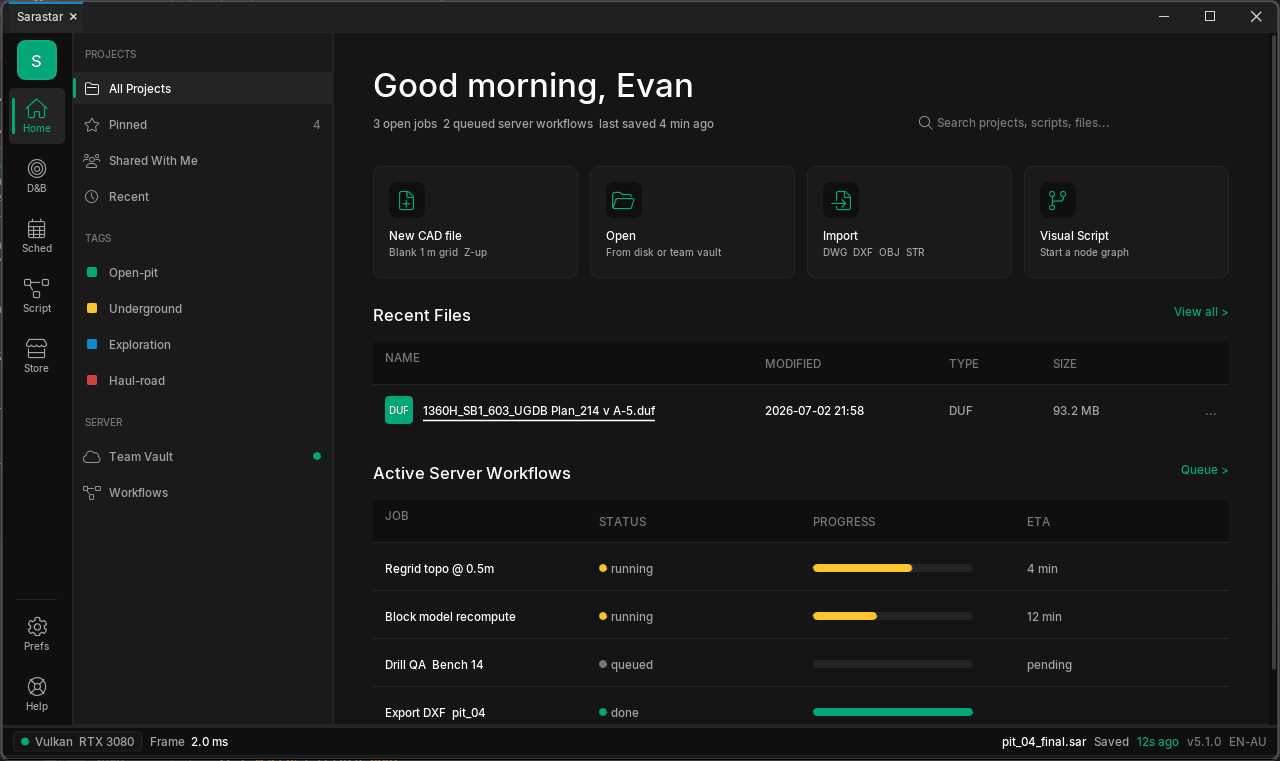
Task: Open the 1360H_SB1_603_UGDB Plan file link
Action: [539, 411]
